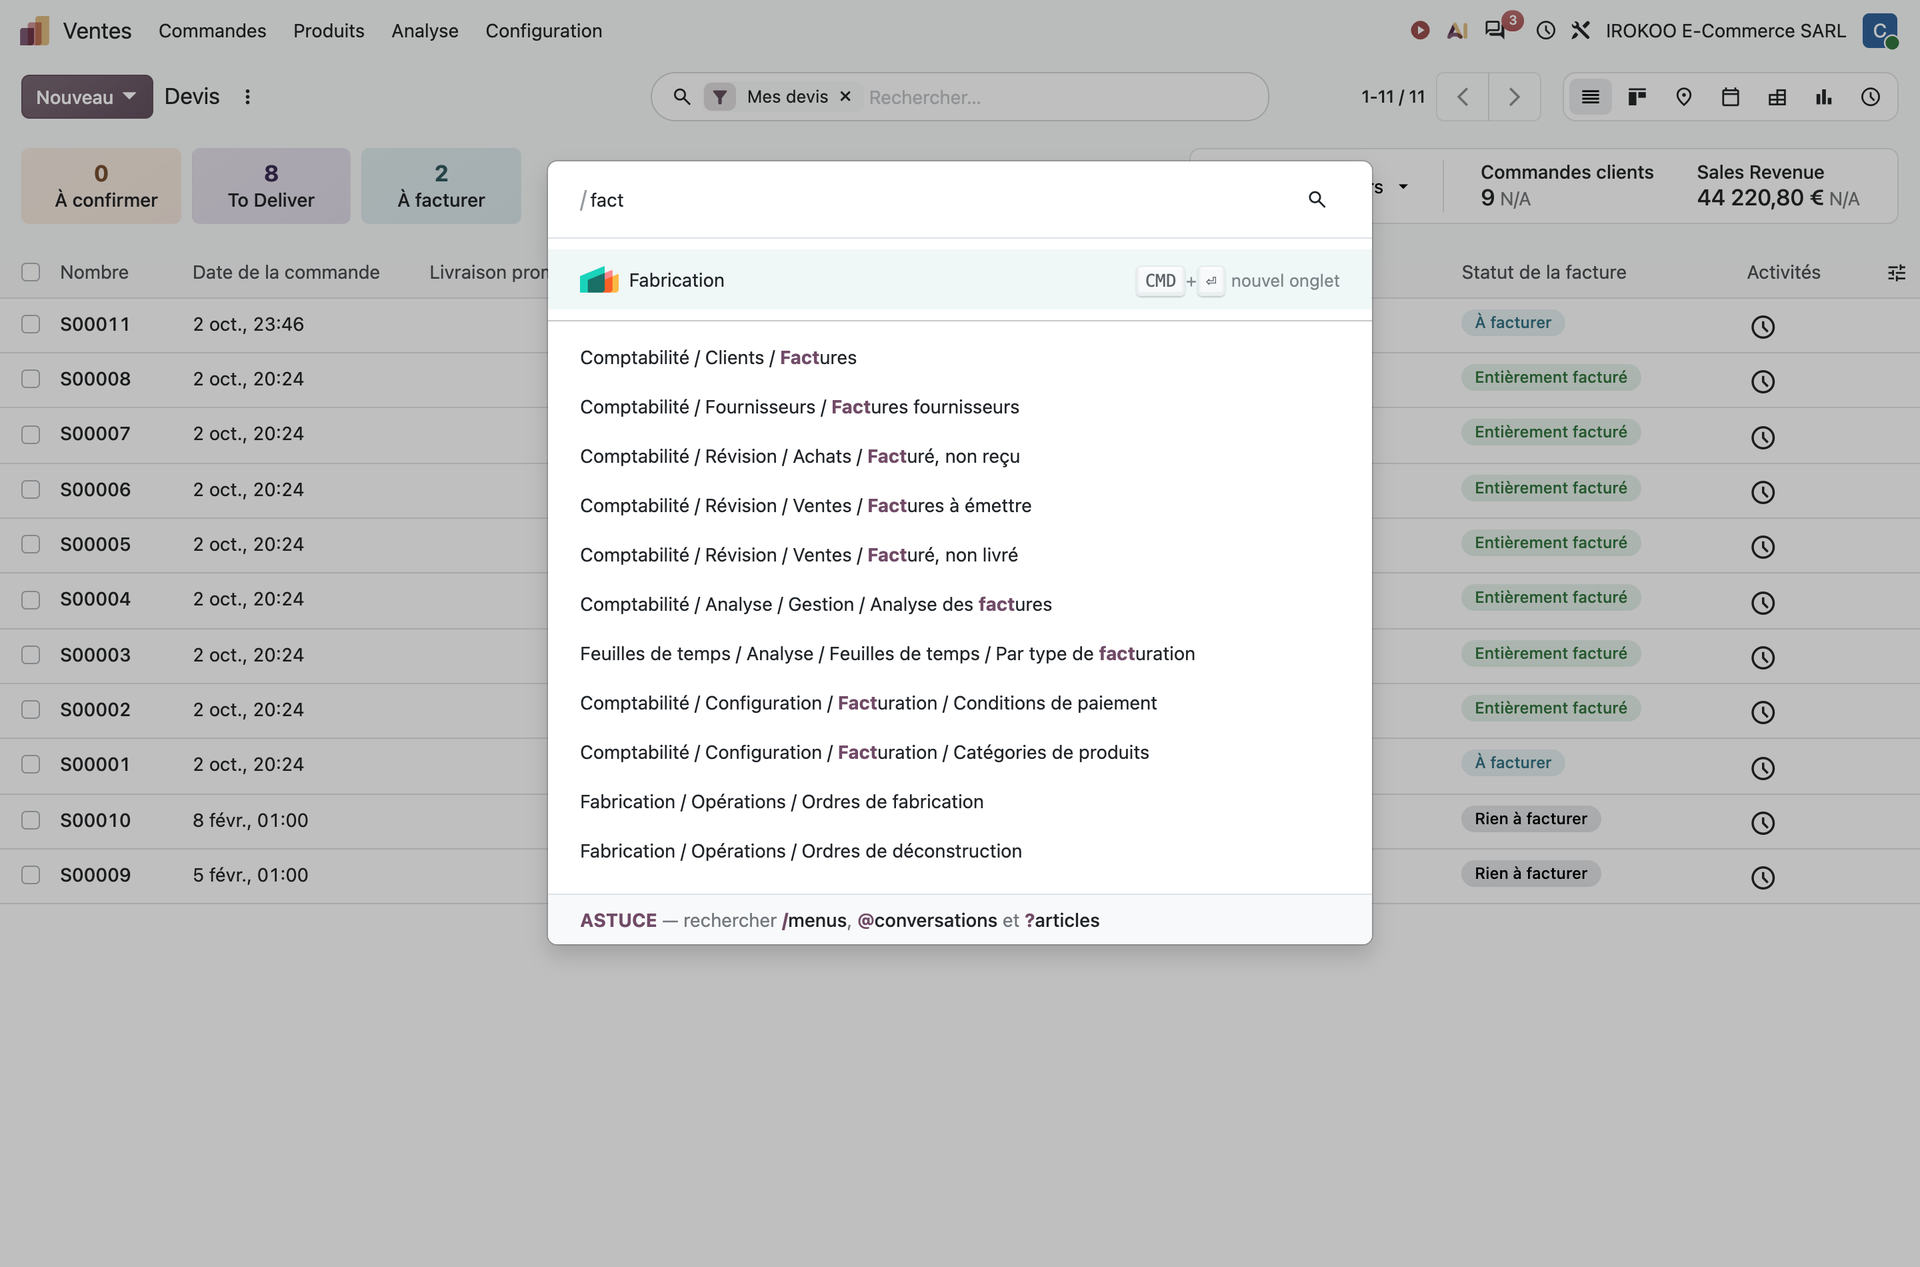Switch to calendar view
The width and height of the screenshot is (1920, 1267).
point(1730,97)
